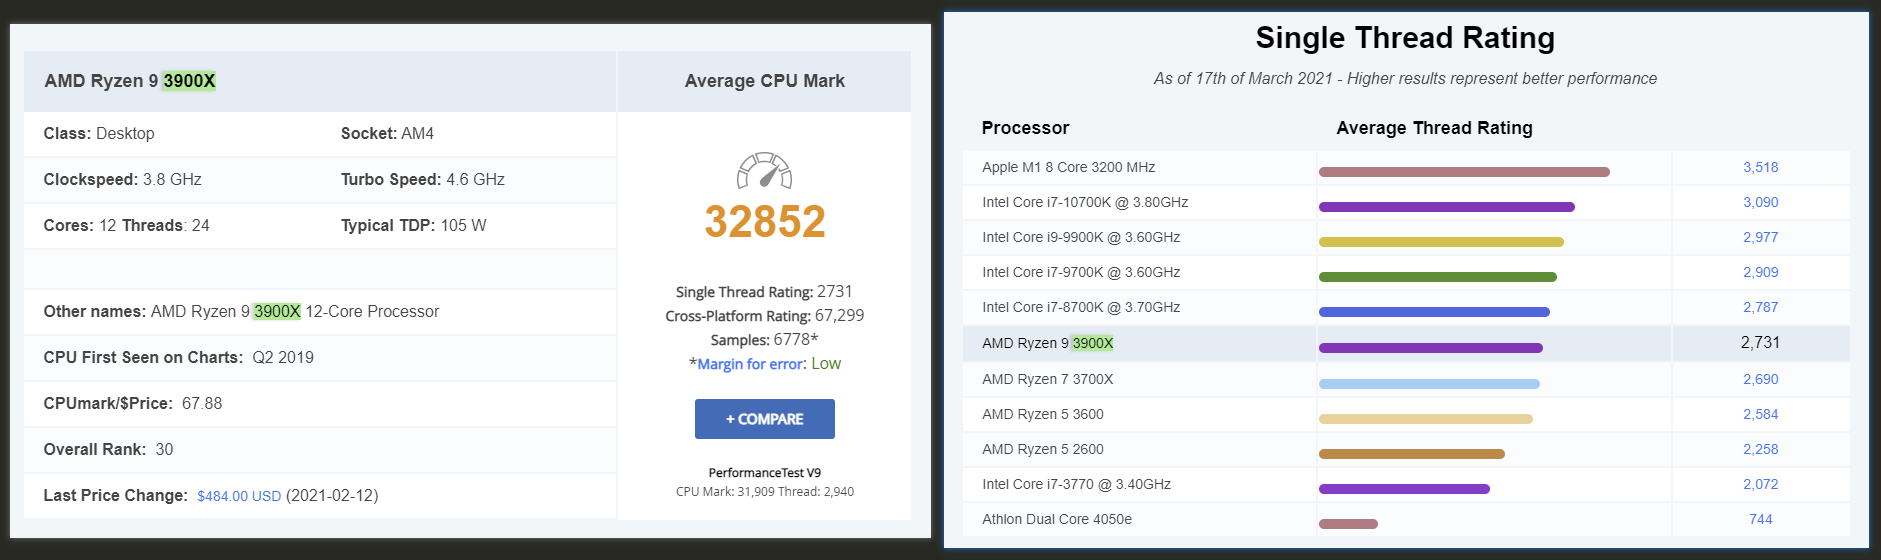Viewport: 1881px width, 560px height.
Task: Select AMD Ryzen 5 2600 processor name
Action: 1042,449
